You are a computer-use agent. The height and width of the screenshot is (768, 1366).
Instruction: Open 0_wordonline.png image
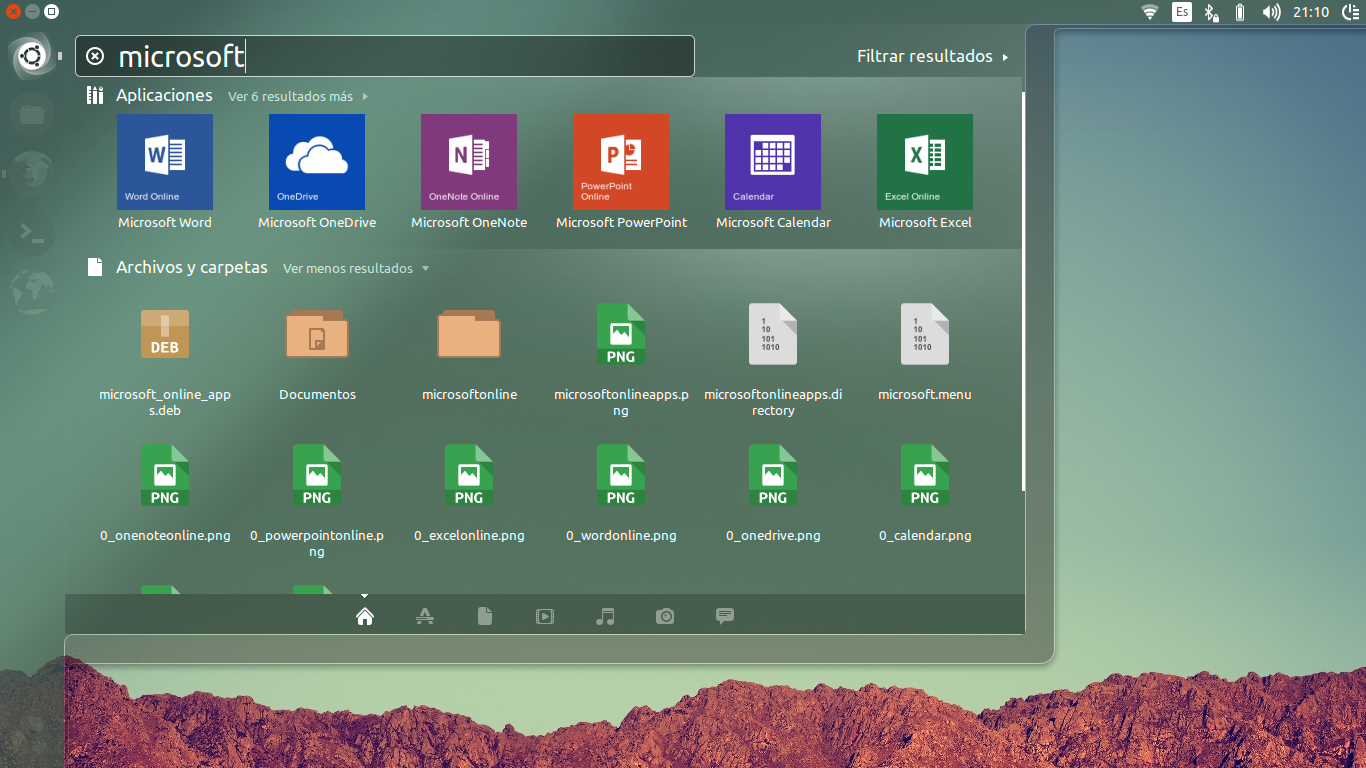click(621, 475)
